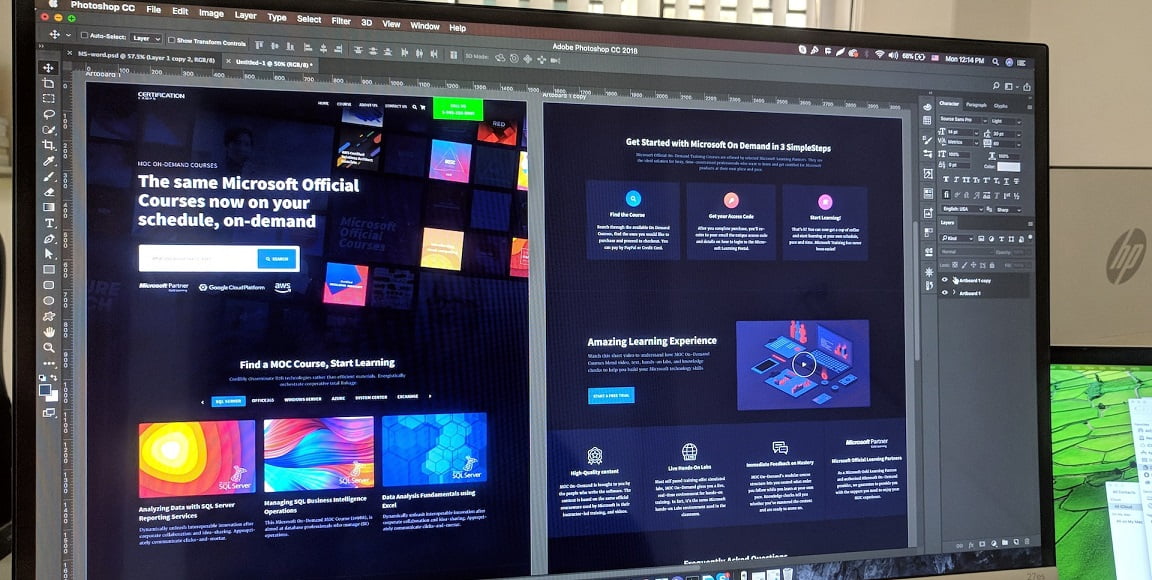This screenshot has width=1152, height=580.
Task: Expand the Artboard 1 group in Layers
Action: 954,292
